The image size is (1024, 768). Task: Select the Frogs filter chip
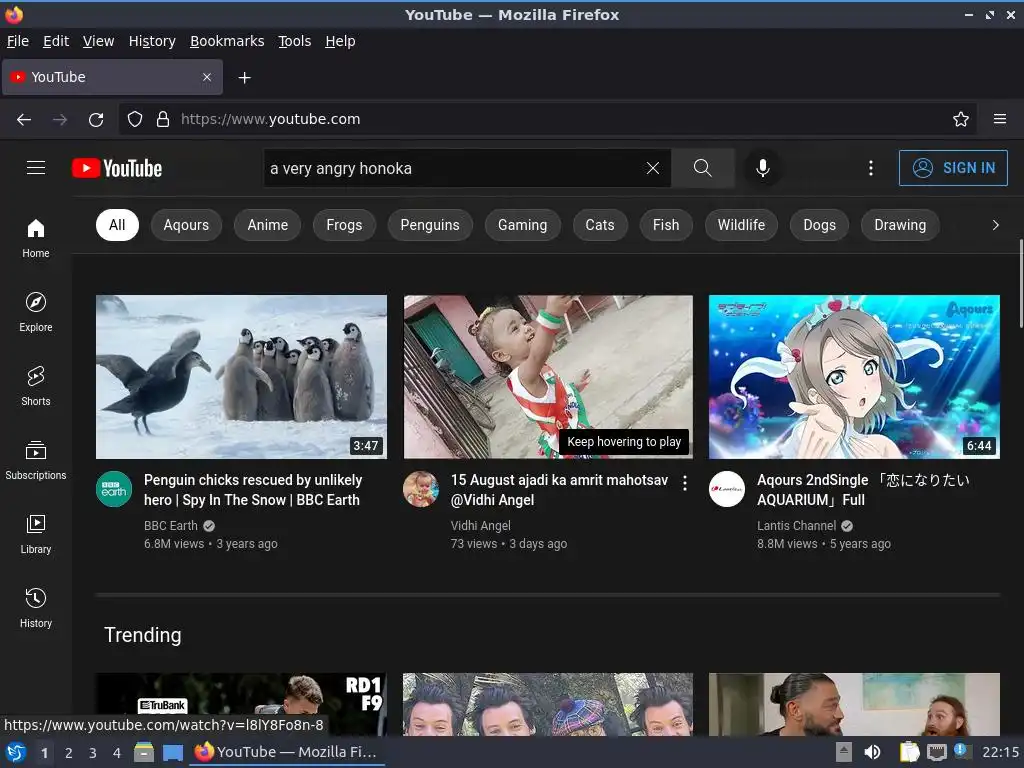pos(344,225)
